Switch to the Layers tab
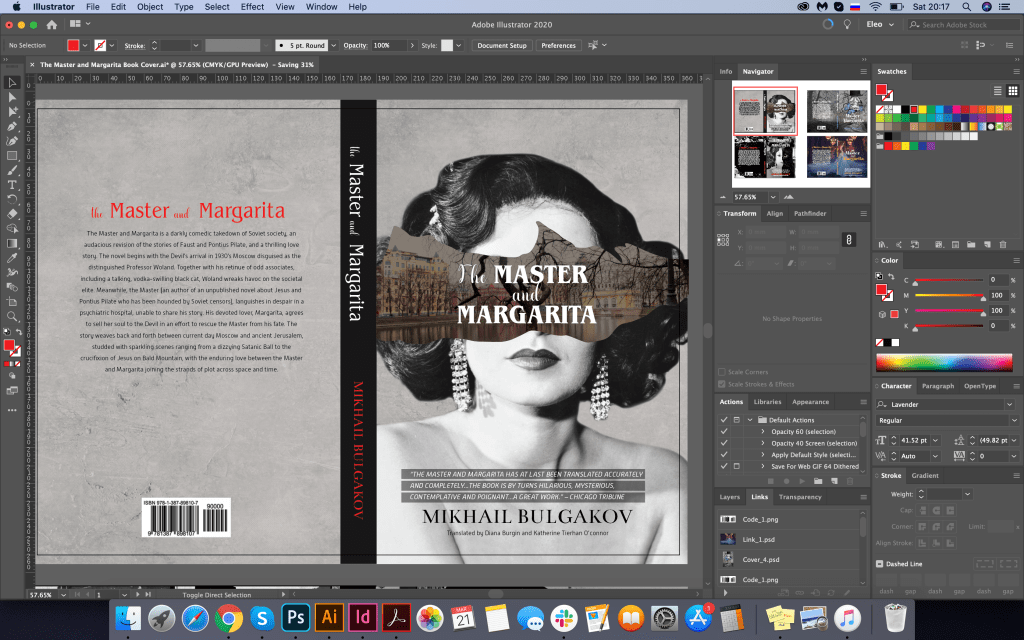1024x640 pixels. [730, 497]
